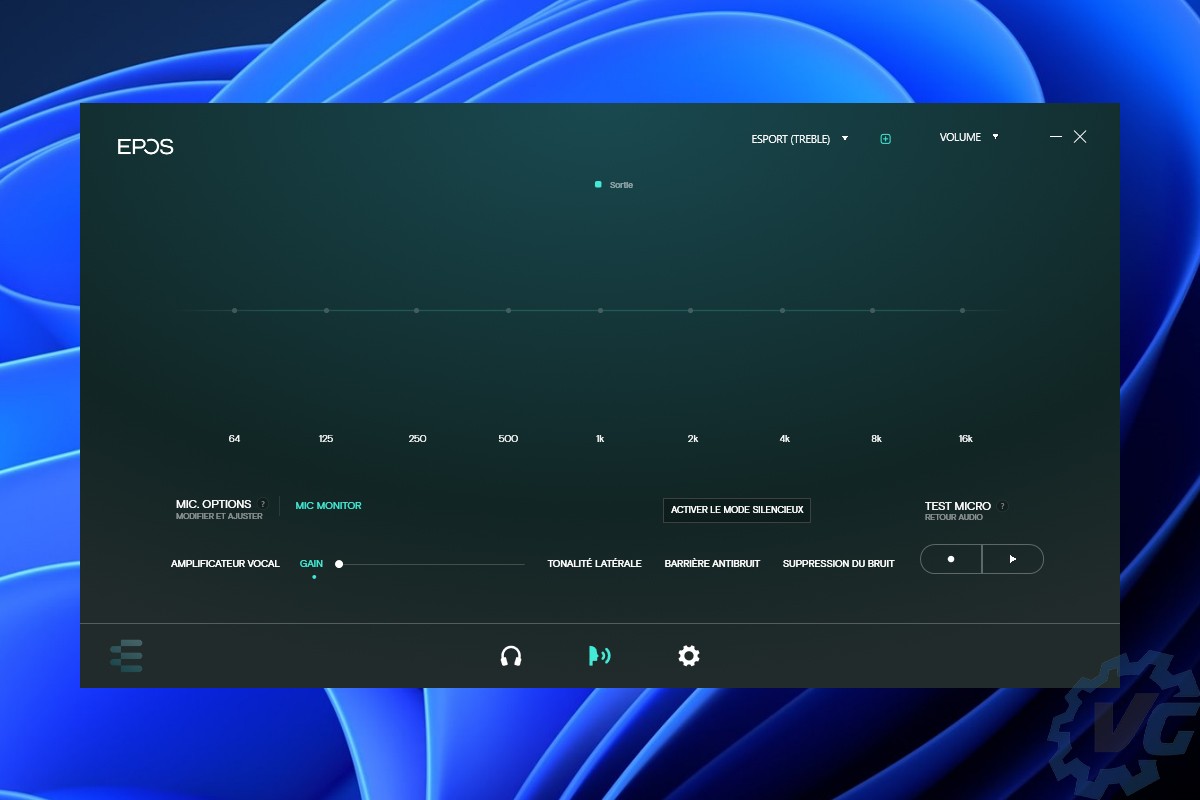Image resolution: width=1200 pixels, height=800 pixels.
Task: Open the settings gear icon
Action: 689,656
